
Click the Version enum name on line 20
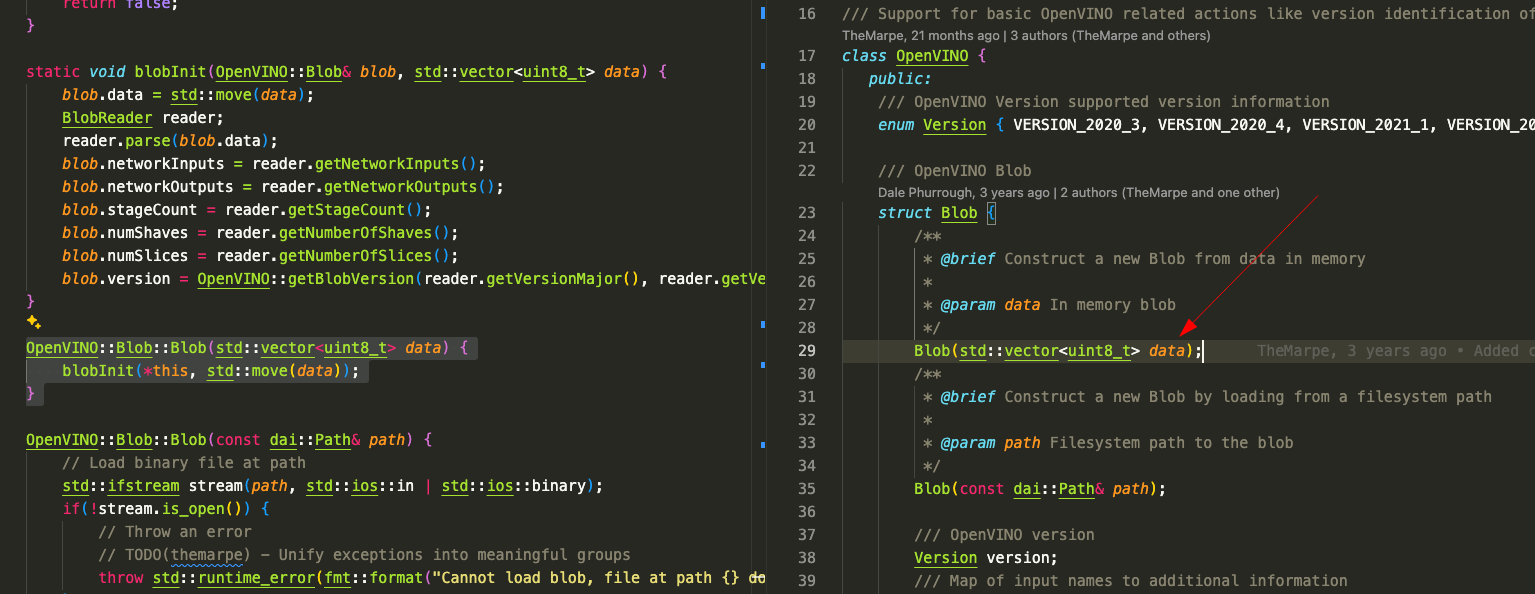954,125
